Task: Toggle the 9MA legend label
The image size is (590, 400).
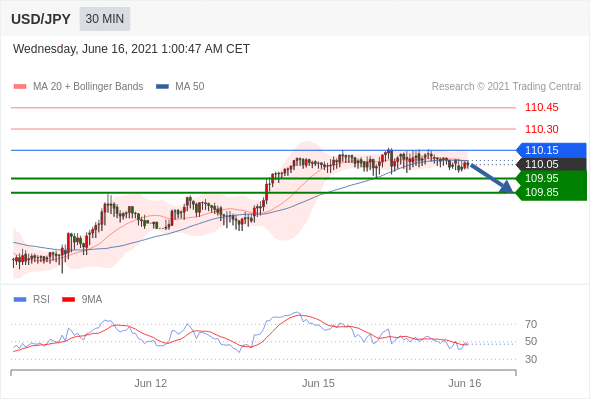Action: (92, 300)
